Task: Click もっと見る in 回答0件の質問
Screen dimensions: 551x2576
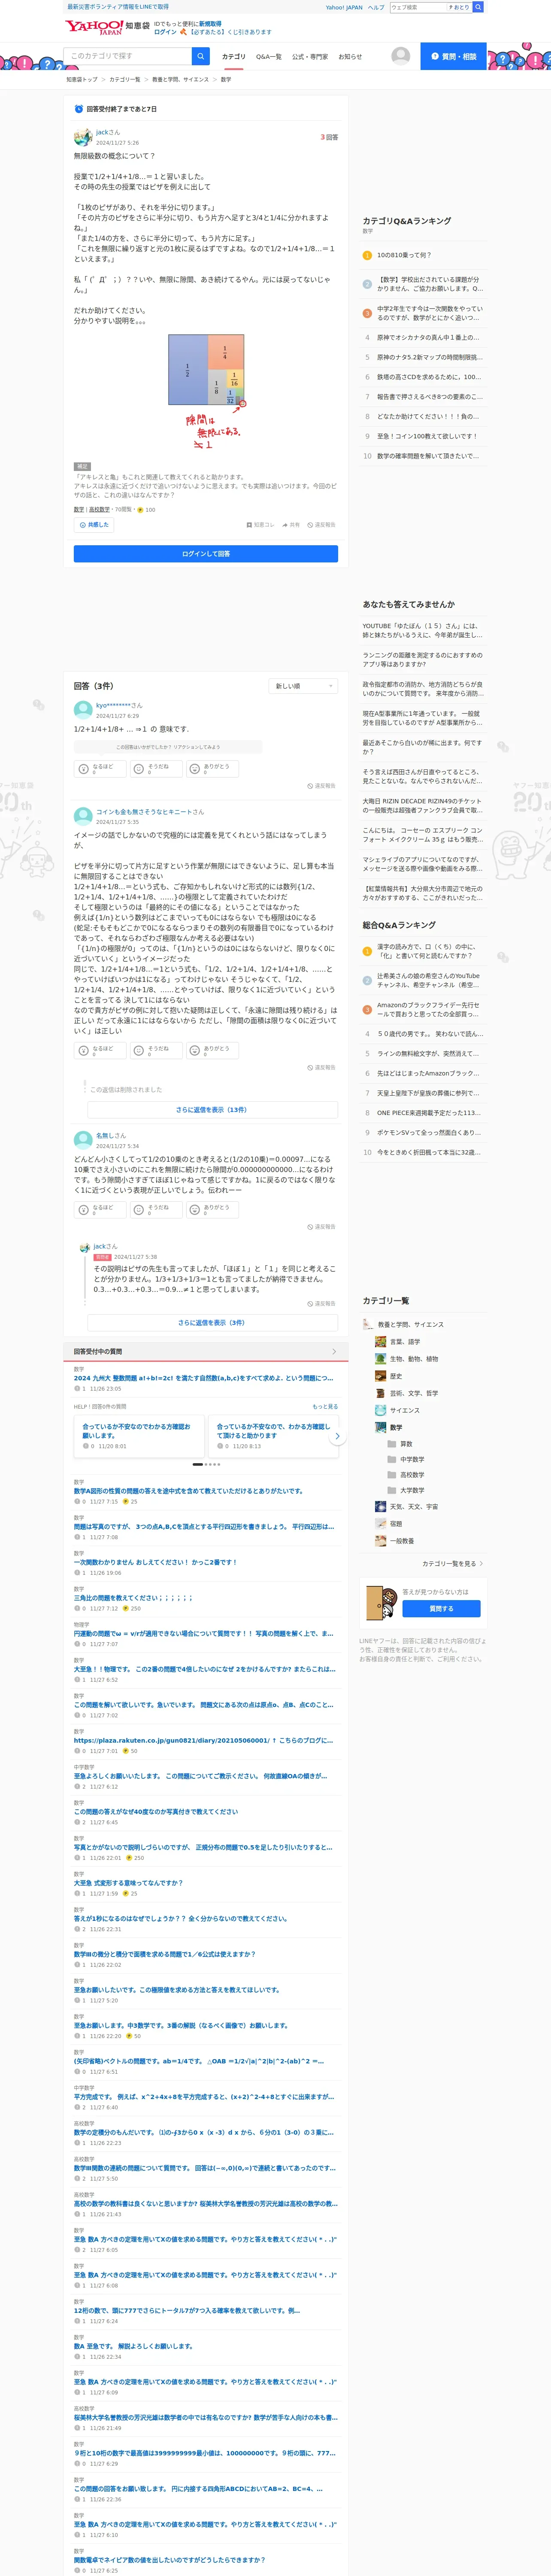Action: click(325, 1406)
